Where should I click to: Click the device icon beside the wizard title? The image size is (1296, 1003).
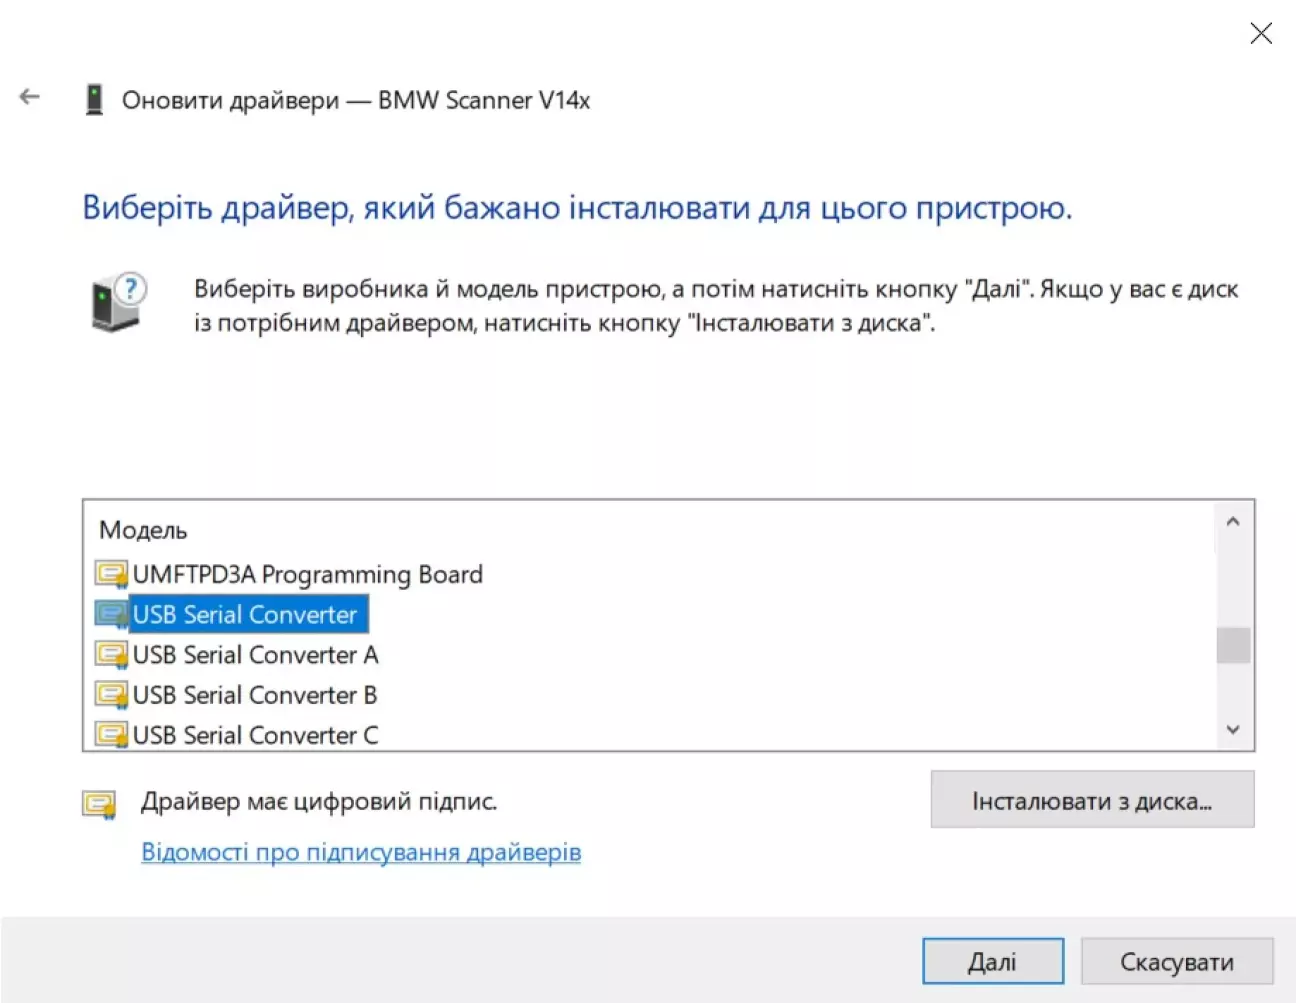click(x=94, y=100)
